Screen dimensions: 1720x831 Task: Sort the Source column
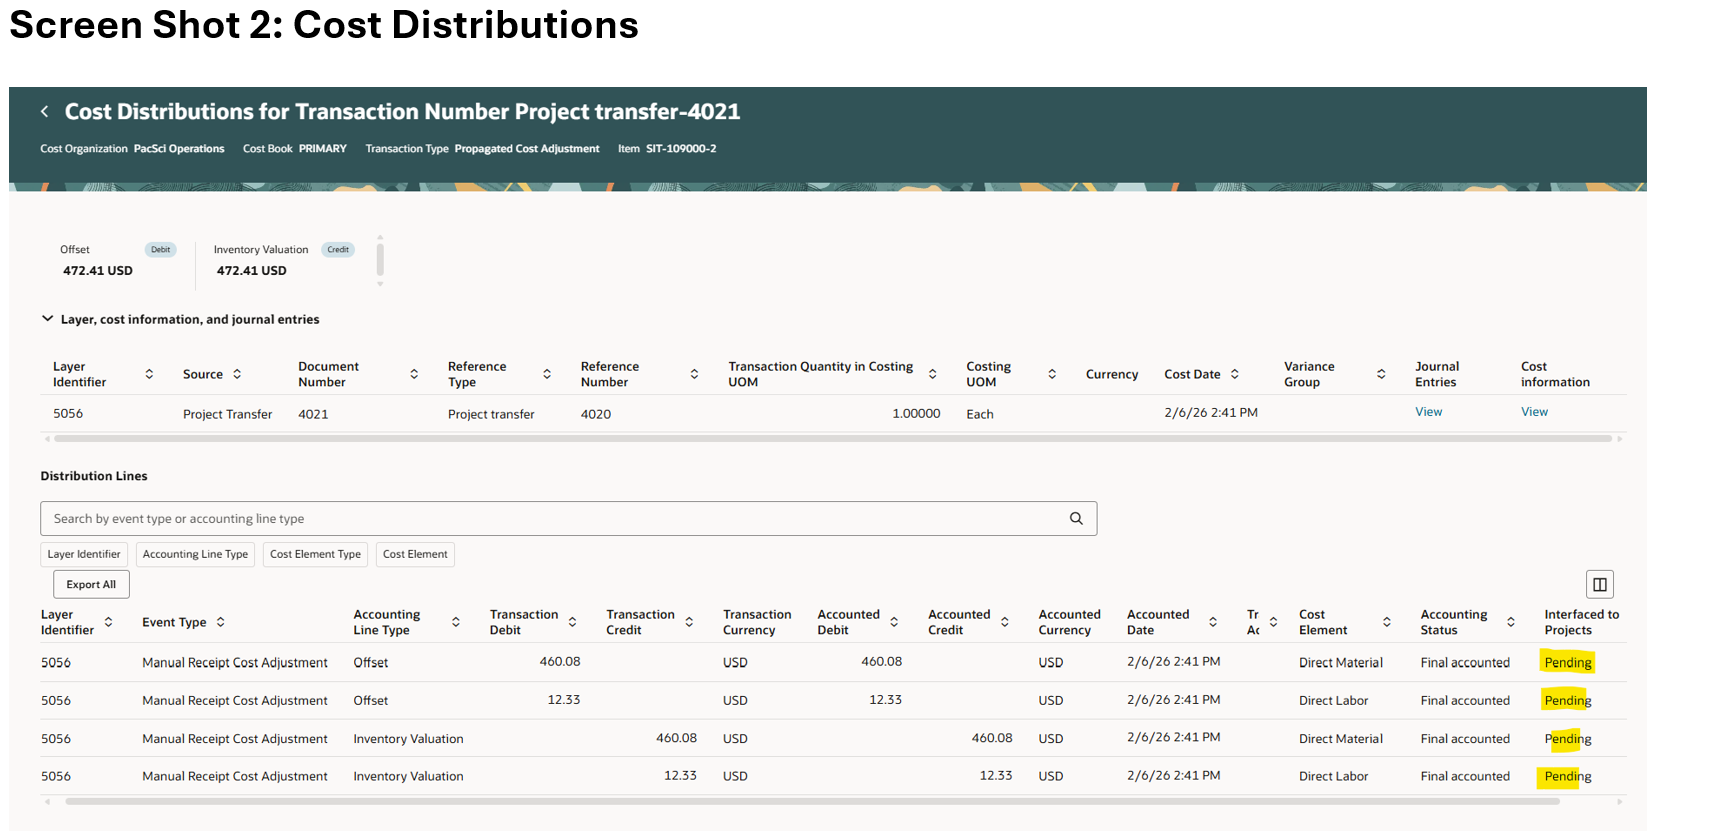coord(237,374)
